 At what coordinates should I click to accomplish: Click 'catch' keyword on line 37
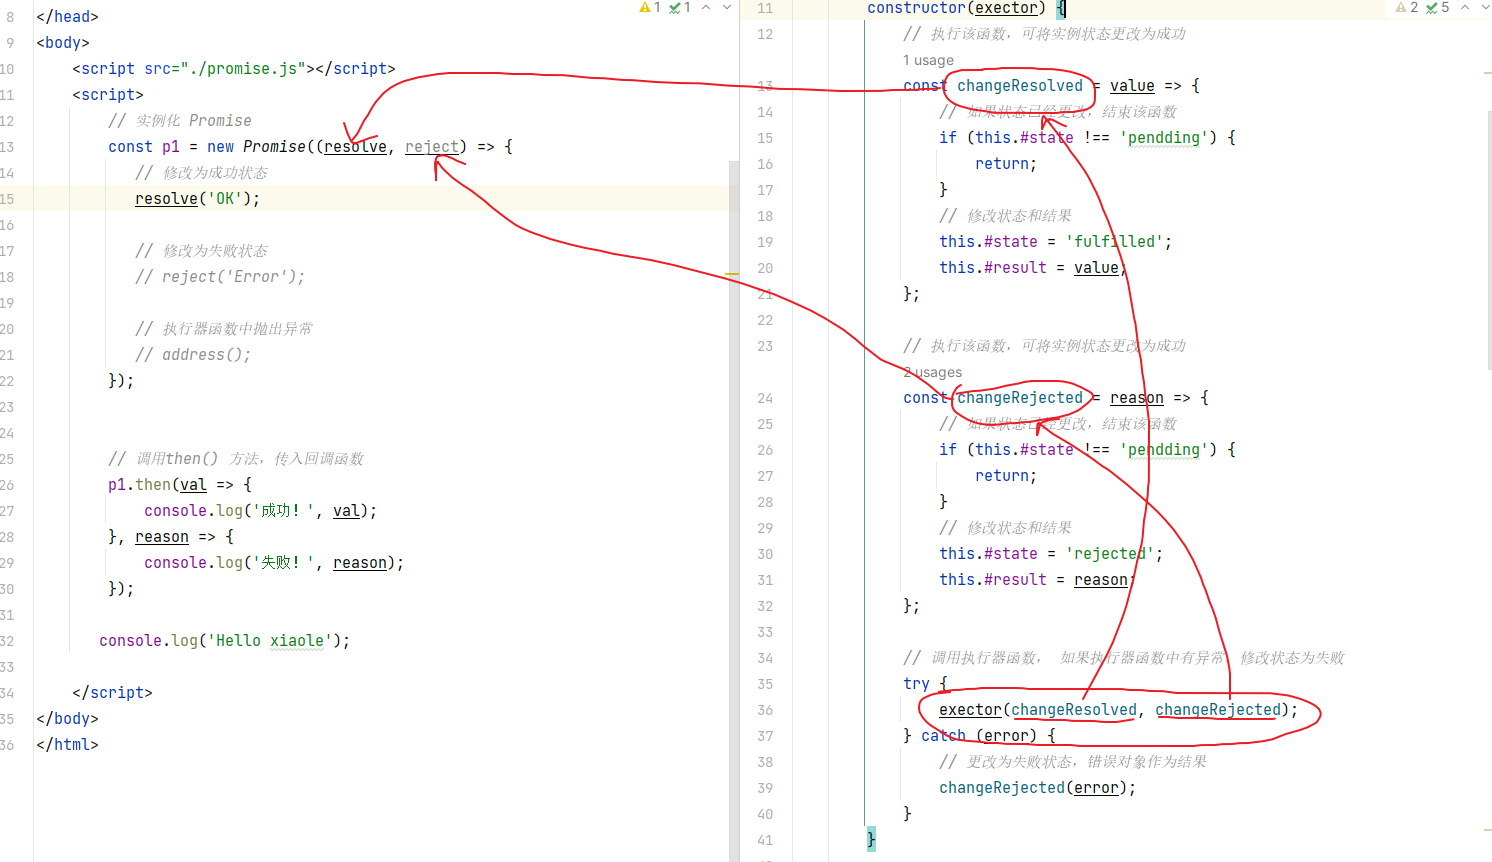tap(943, 736)
